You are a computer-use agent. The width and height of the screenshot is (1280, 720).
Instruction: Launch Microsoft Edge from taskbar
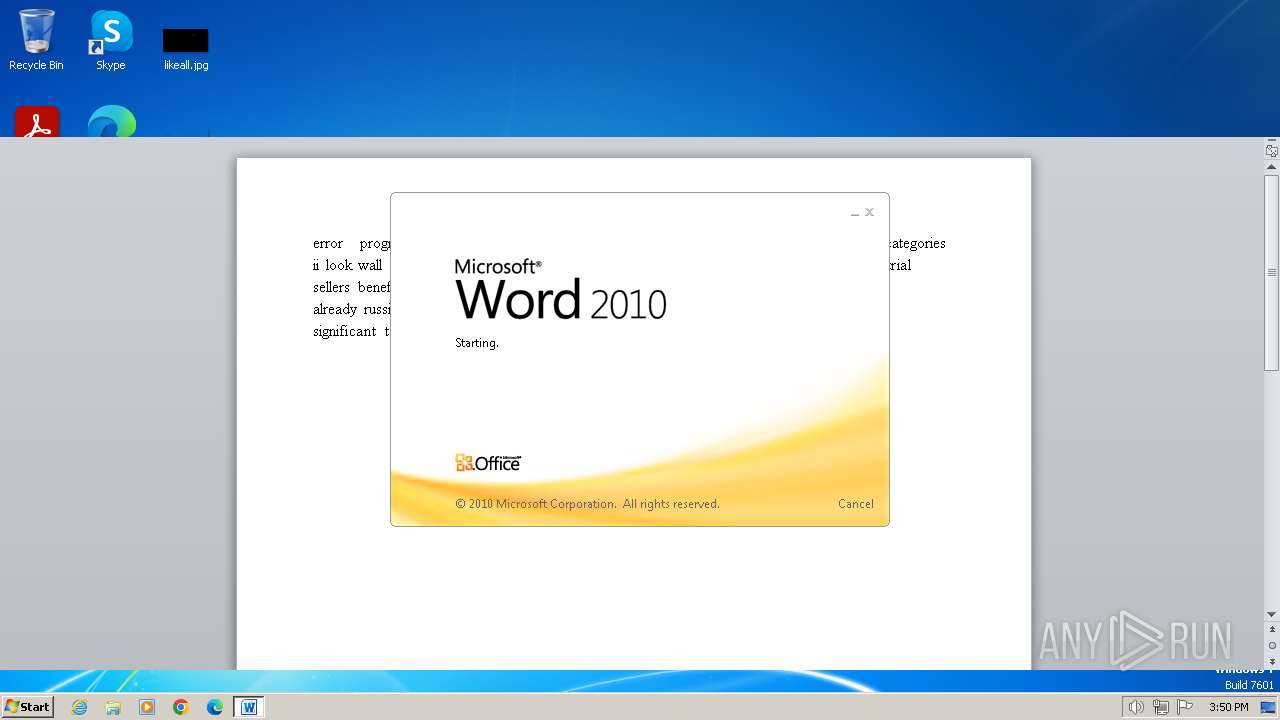215,707
